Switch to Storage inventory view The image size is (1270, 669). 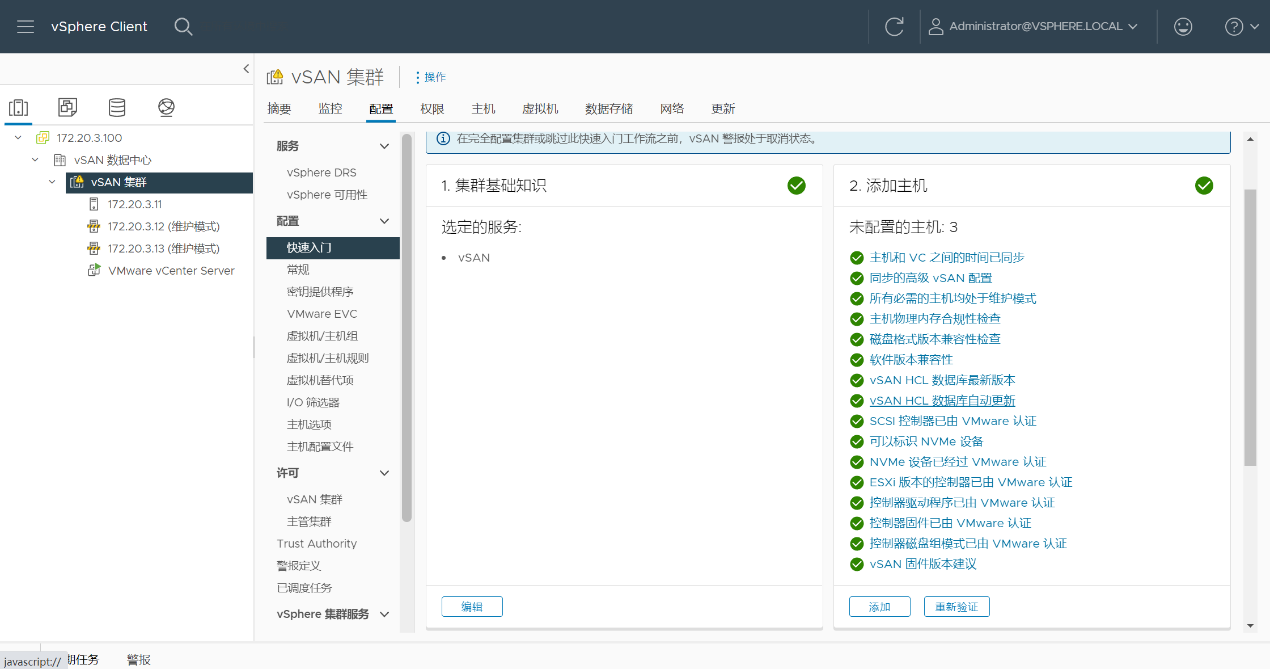click(x=117, y=107)
